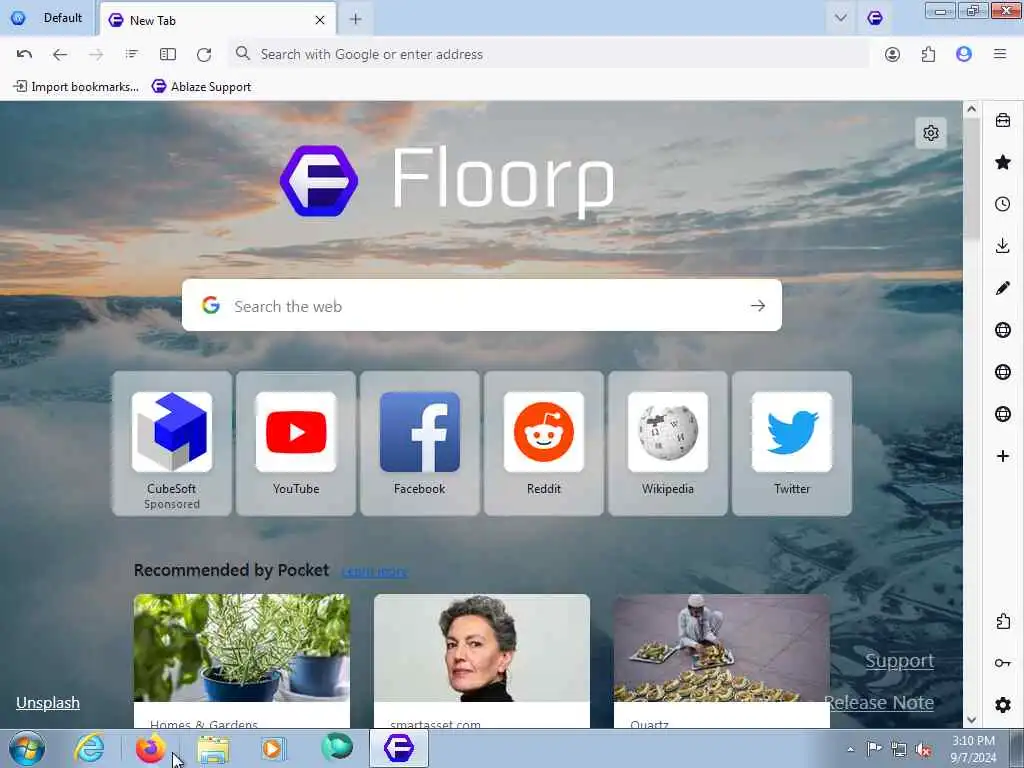Open the account icon in the toolbar
1024x768 pixels.
[x=892, y=54]
